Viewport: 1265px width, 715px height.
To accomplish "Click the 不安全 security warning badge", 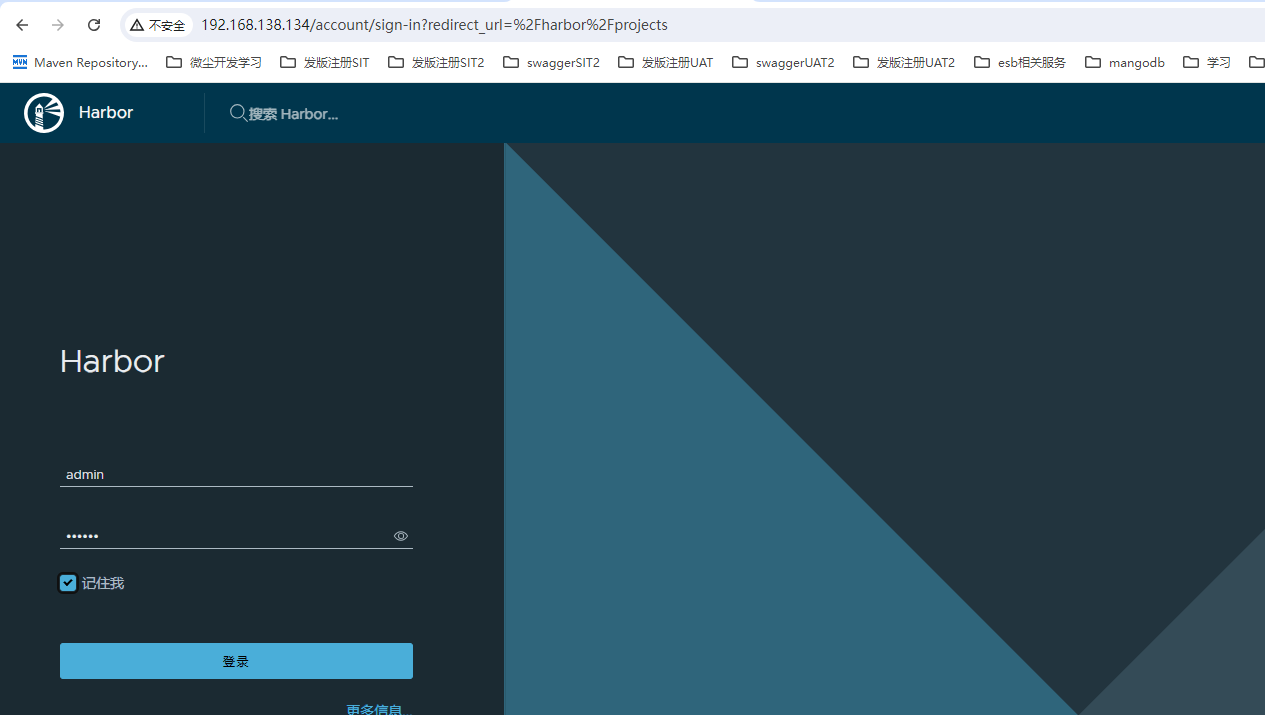I will click(x=158, y=25).
